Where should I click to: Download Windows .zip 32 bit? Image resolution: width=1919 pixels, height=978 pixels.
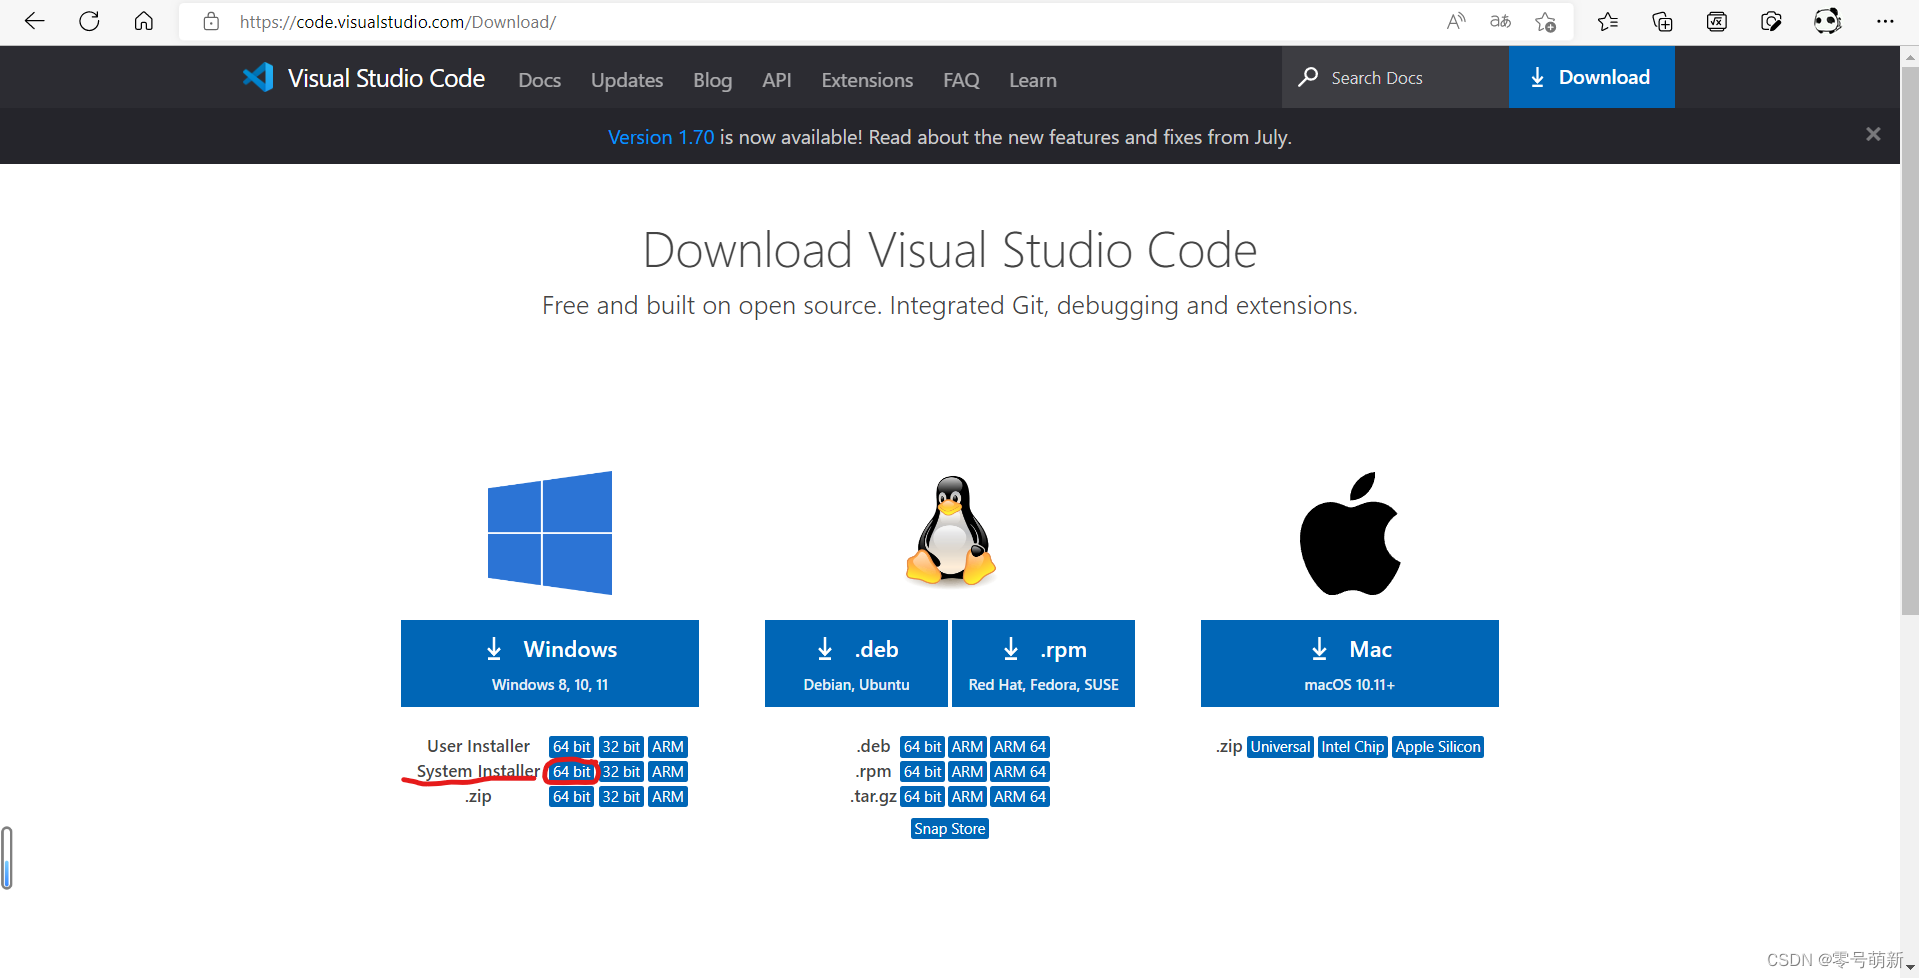pyautogui.click(x=621, y=797)
